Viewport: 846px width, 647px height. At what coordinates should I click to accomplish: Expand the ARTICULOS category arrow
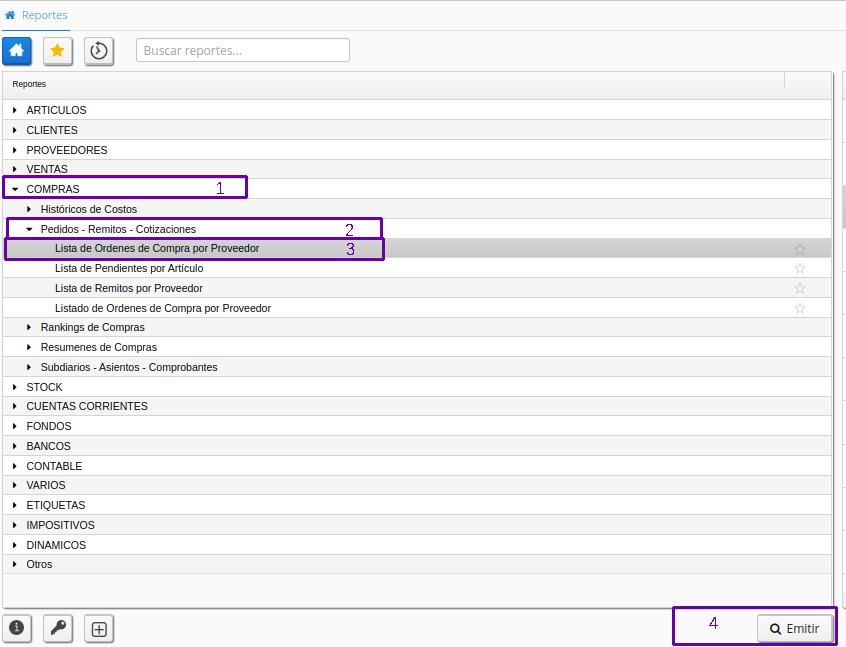[x=15, y=110]
